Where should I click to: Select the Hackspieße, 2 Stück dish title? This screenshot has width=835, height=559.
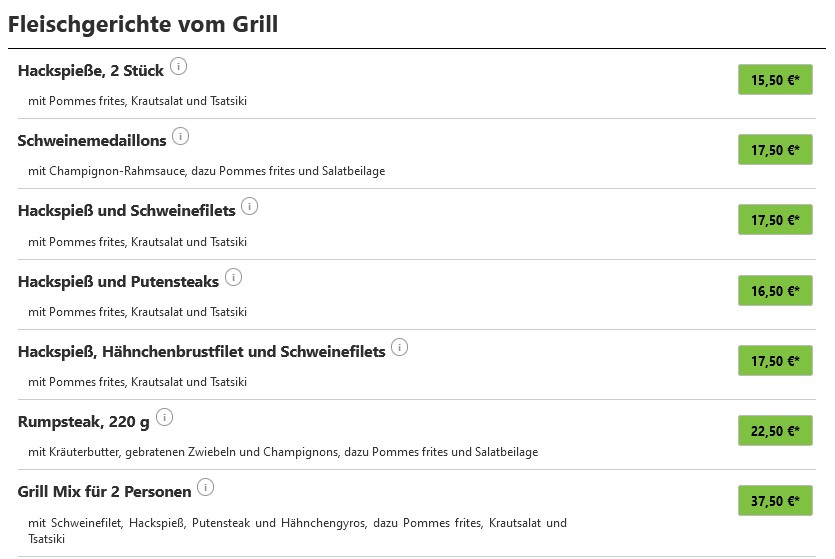pyautogui.click(x=91, y=71)
